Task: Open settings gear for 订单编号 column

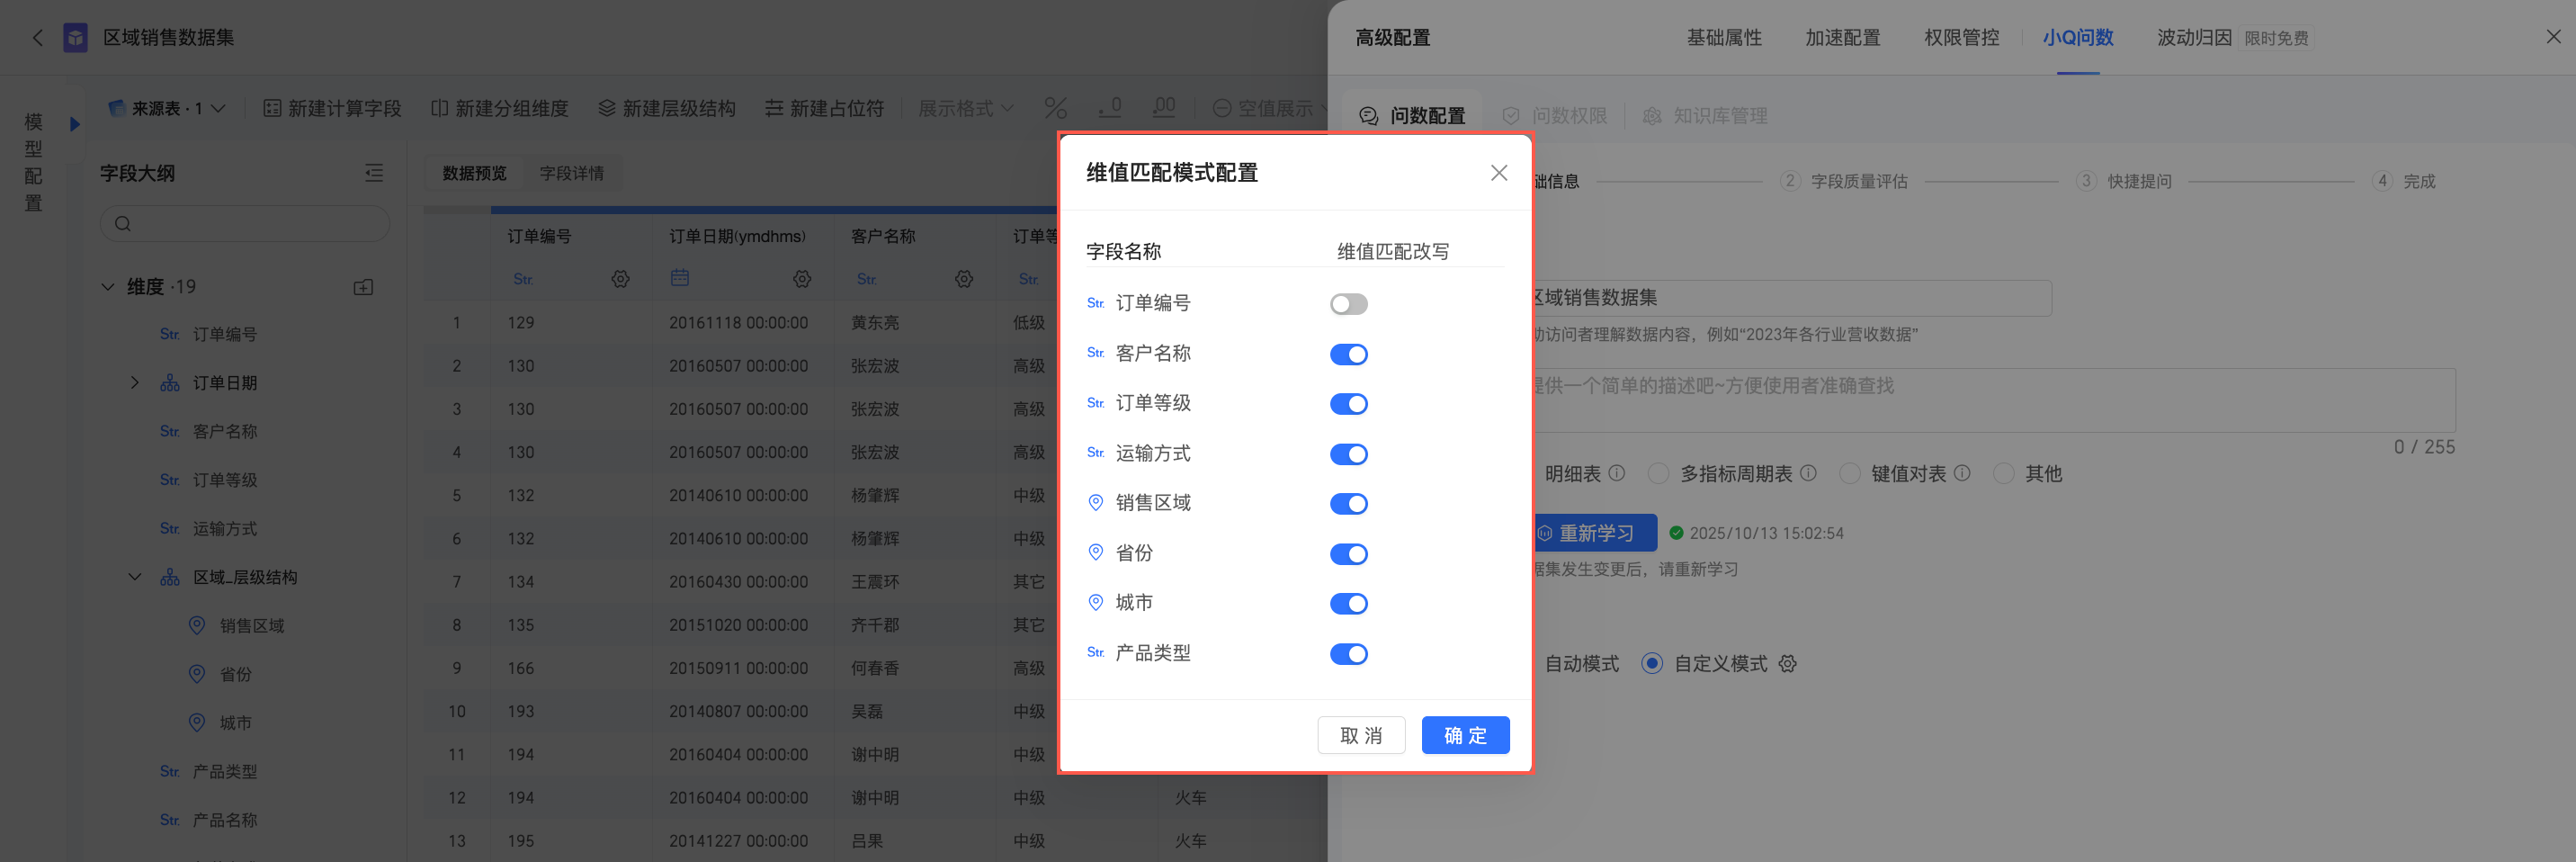Action: 621,279
